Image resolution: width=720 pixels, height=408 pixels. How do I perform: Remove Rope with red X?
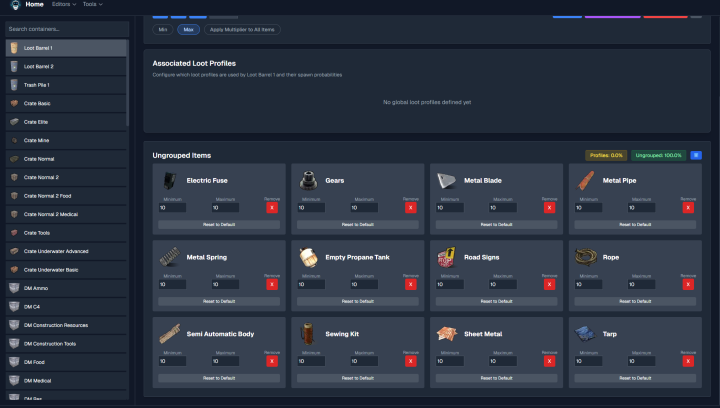pyautogui.click(x=688, y=285)
